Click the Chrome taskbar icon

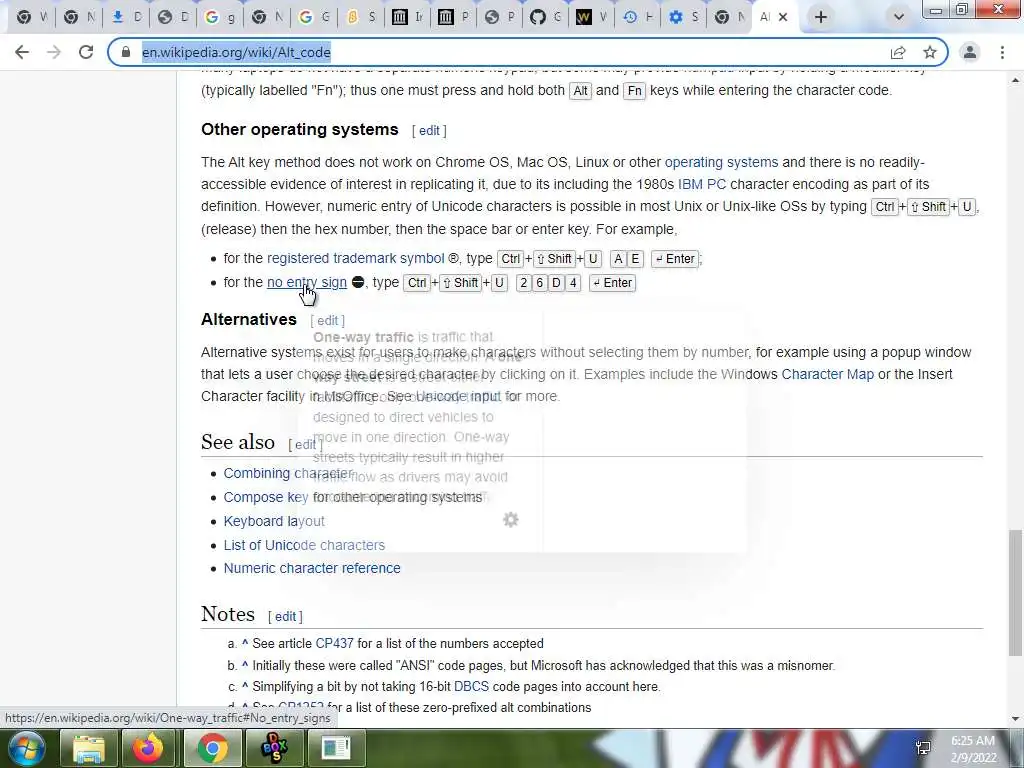tap(212, 748)
